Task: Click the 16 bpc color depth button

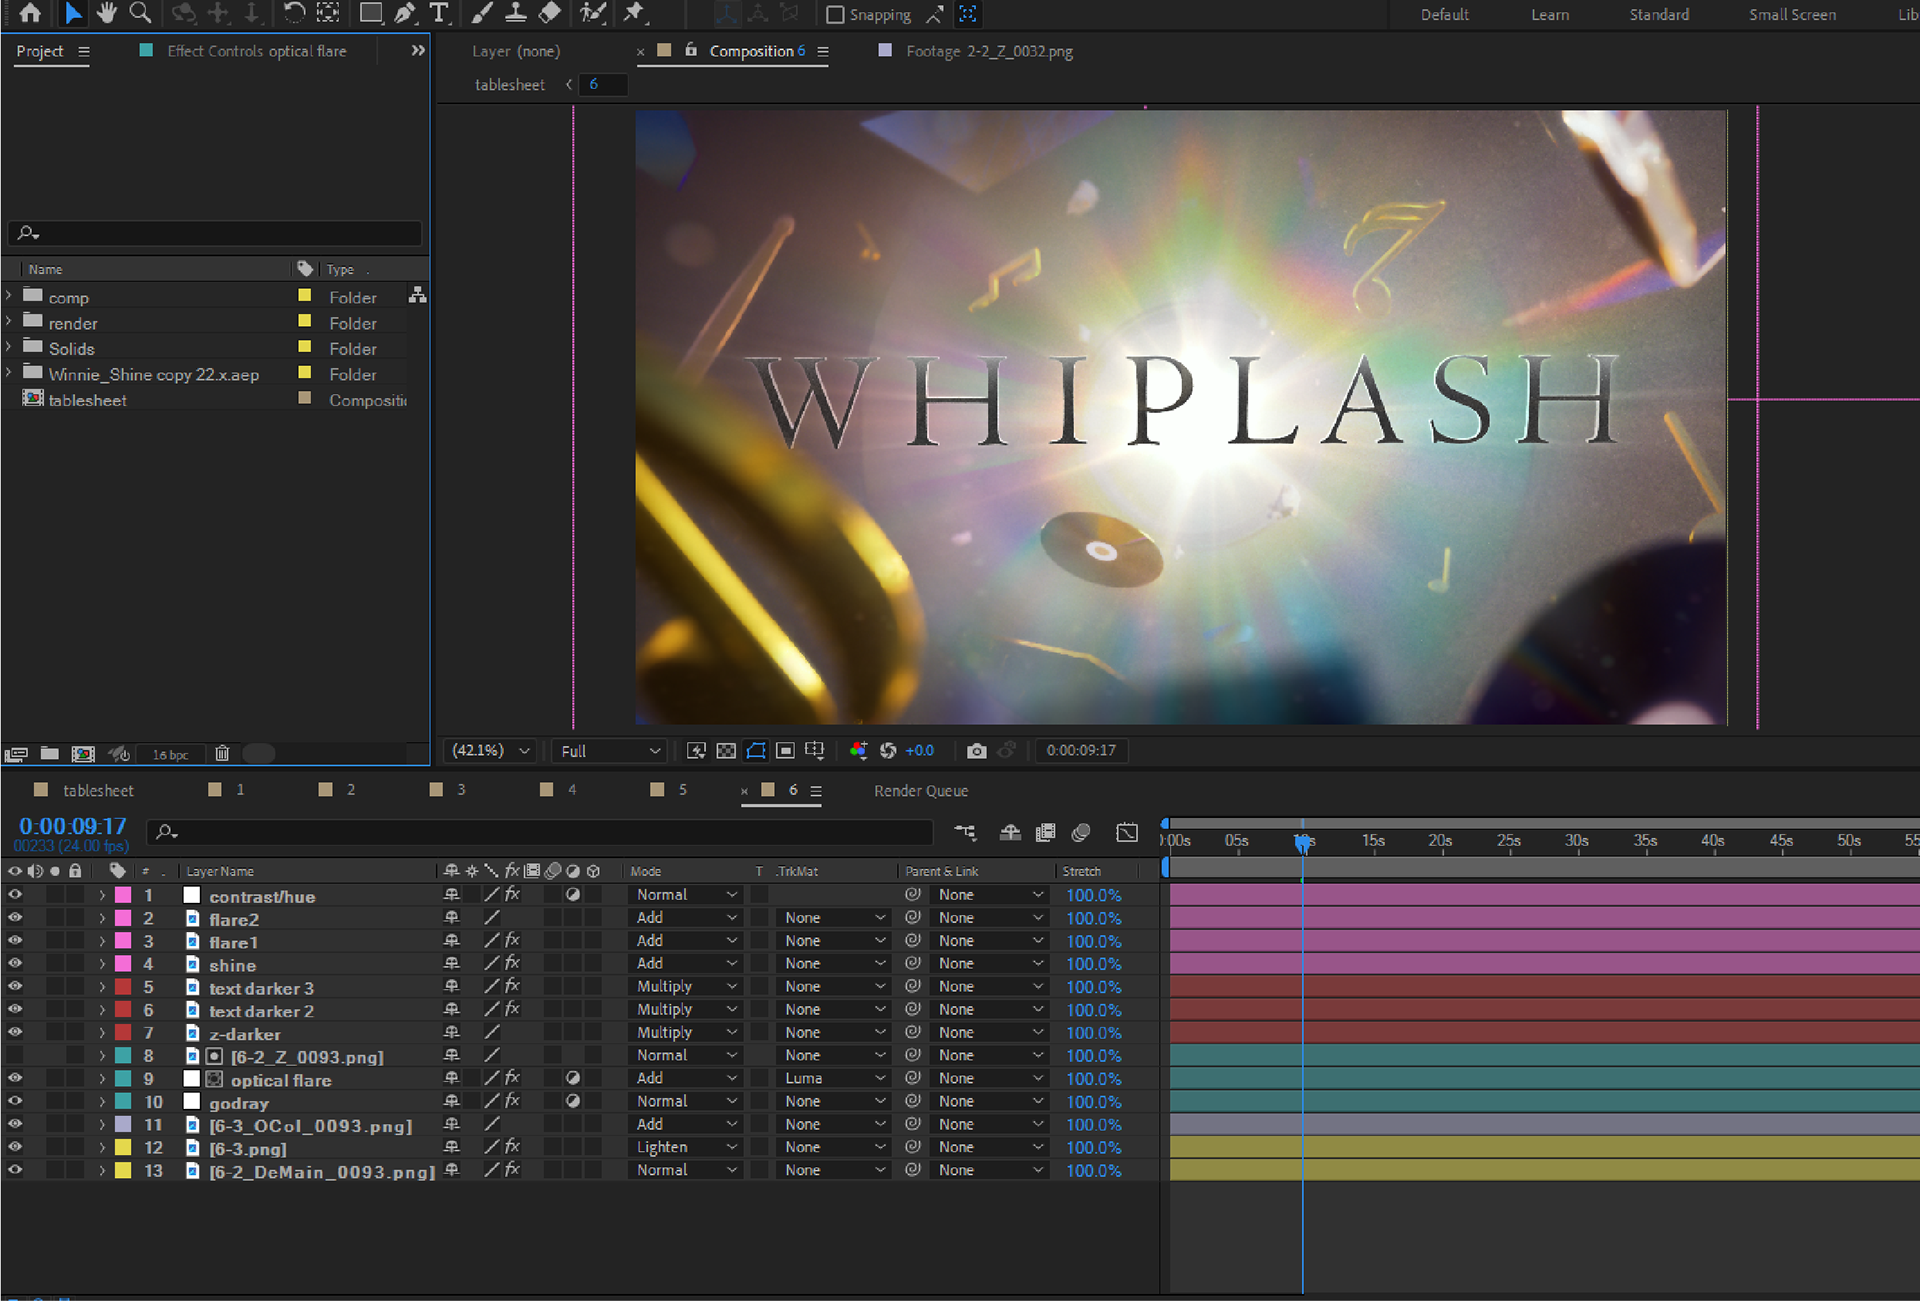Action: [170, 755]
